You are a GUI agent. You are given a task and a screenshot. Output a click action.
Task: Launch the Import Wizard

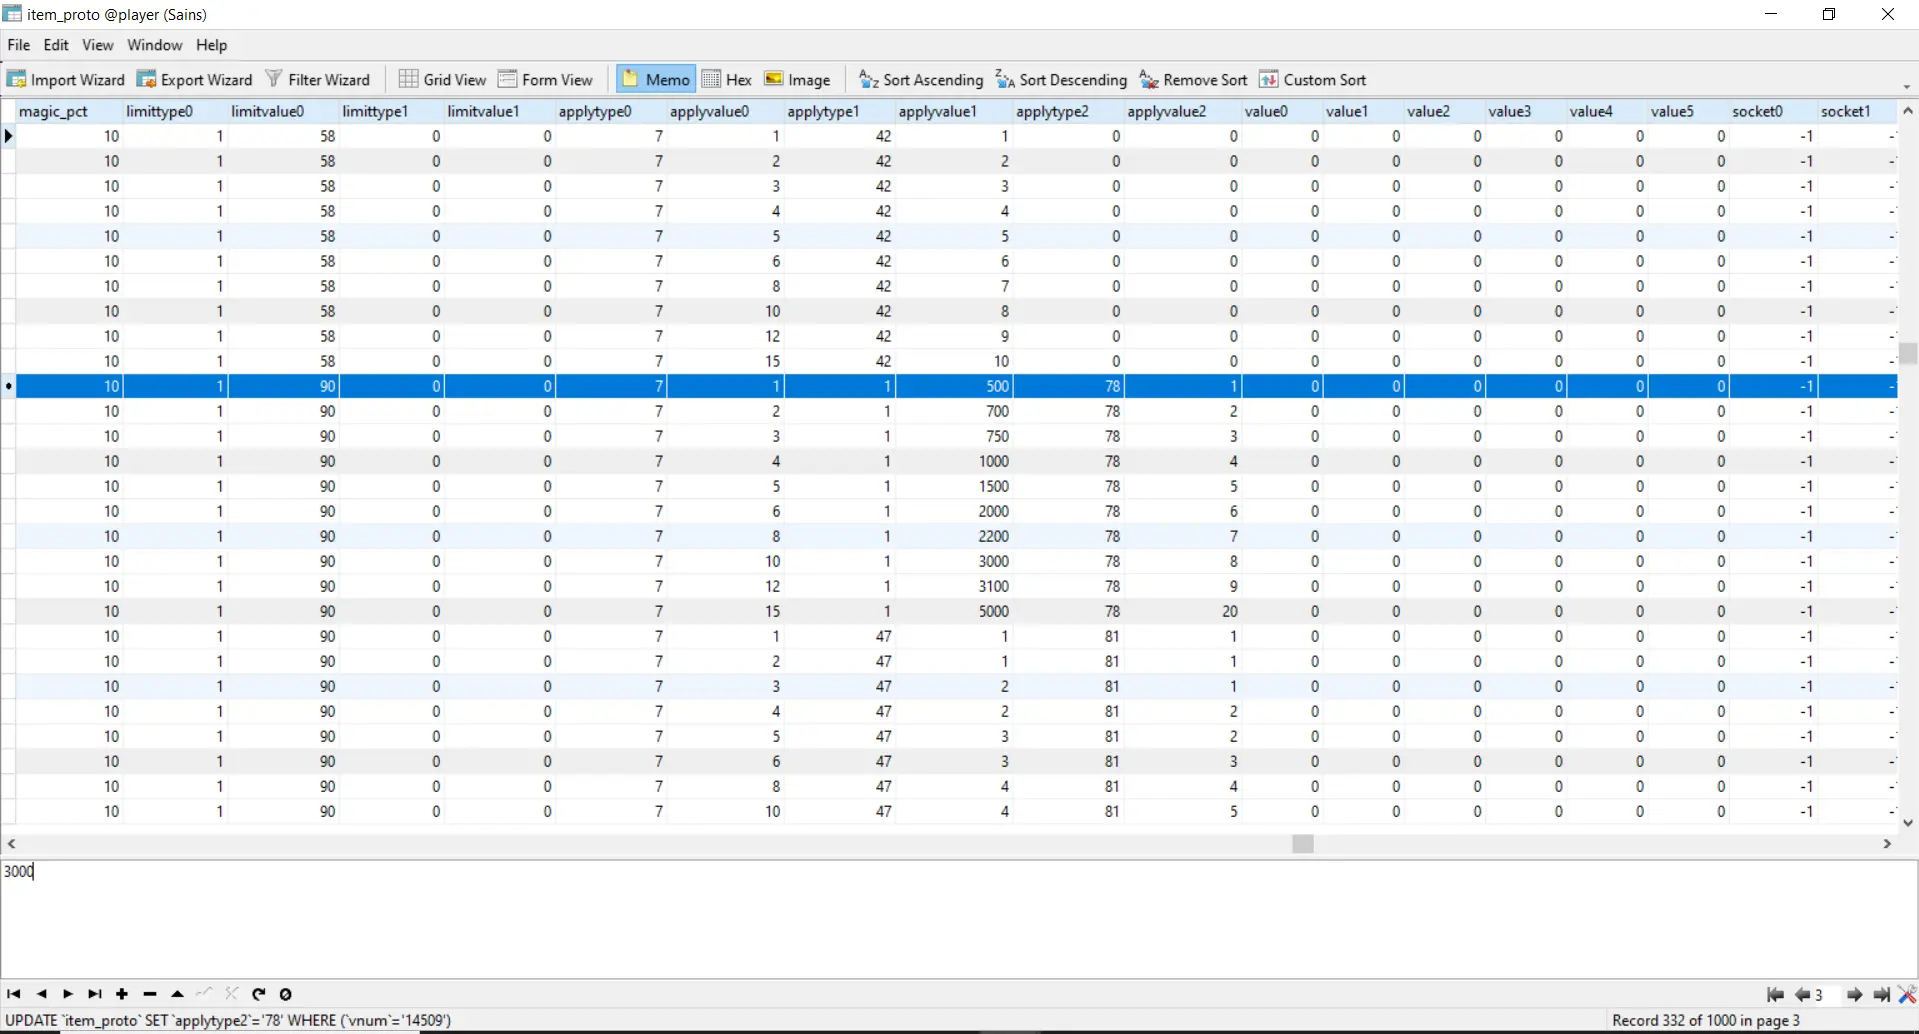point(66,80)
